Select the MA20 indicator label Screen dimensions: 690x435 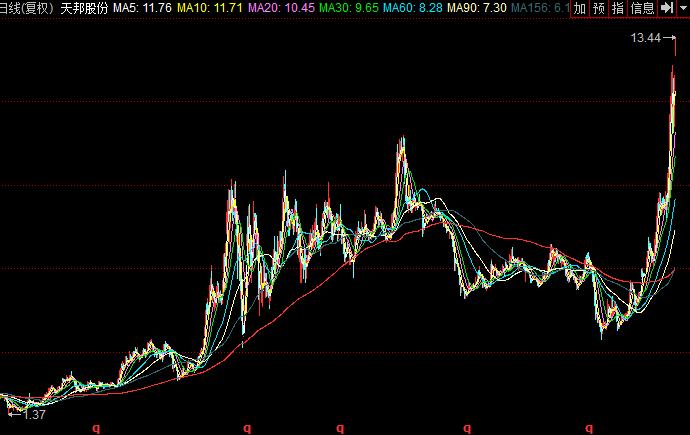click(x=281, y=8)
